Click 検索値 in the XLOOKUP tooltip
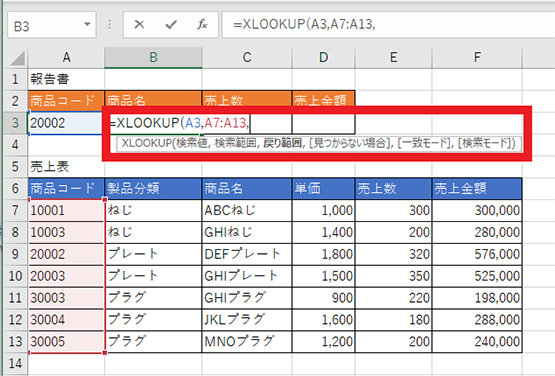 click(192, 143)
